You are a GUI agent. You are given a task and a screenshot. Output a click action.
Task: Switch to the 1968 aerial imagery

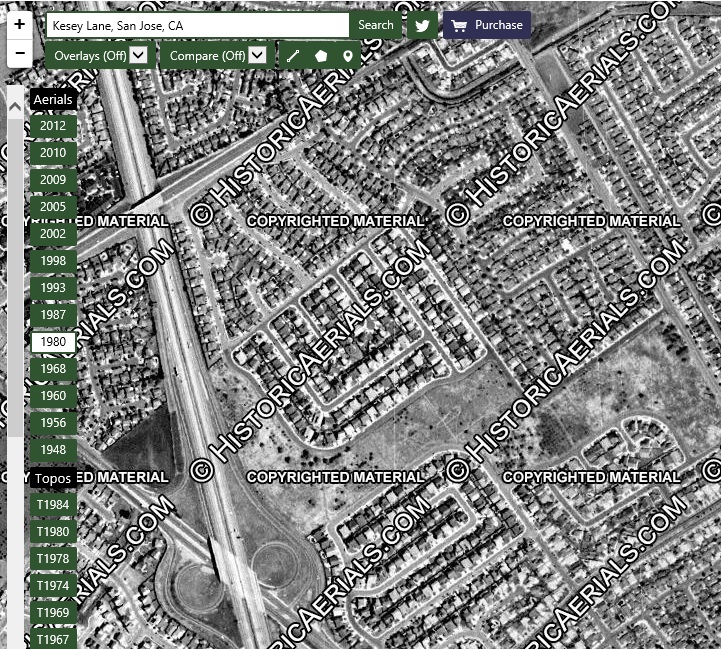53,369
